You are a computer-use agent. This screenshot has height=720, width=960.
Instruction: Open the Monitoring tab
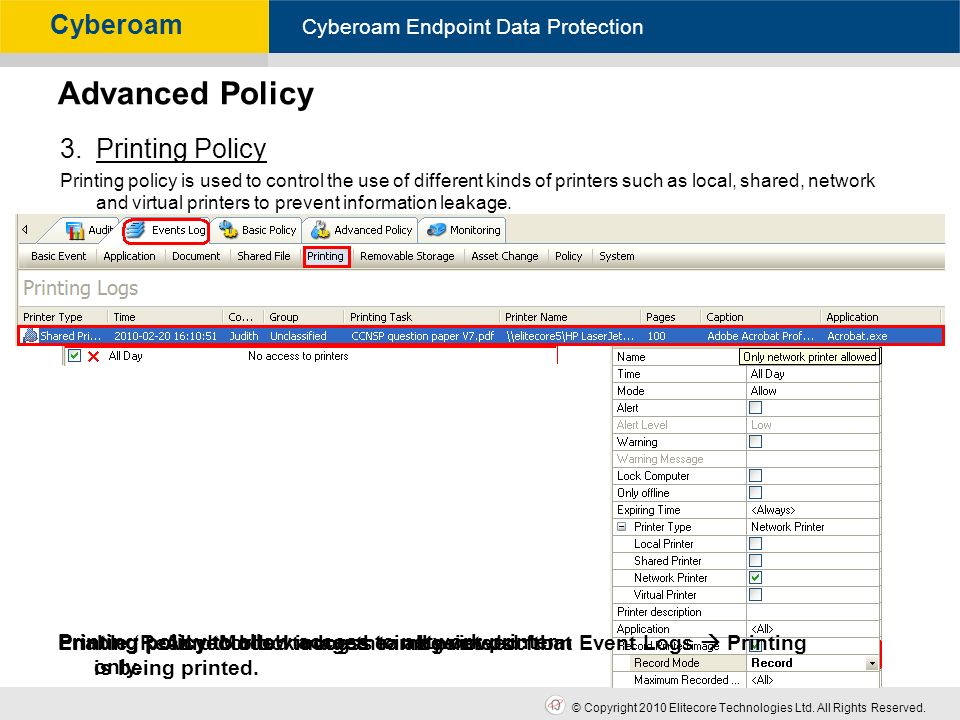(x=465, y=230)
